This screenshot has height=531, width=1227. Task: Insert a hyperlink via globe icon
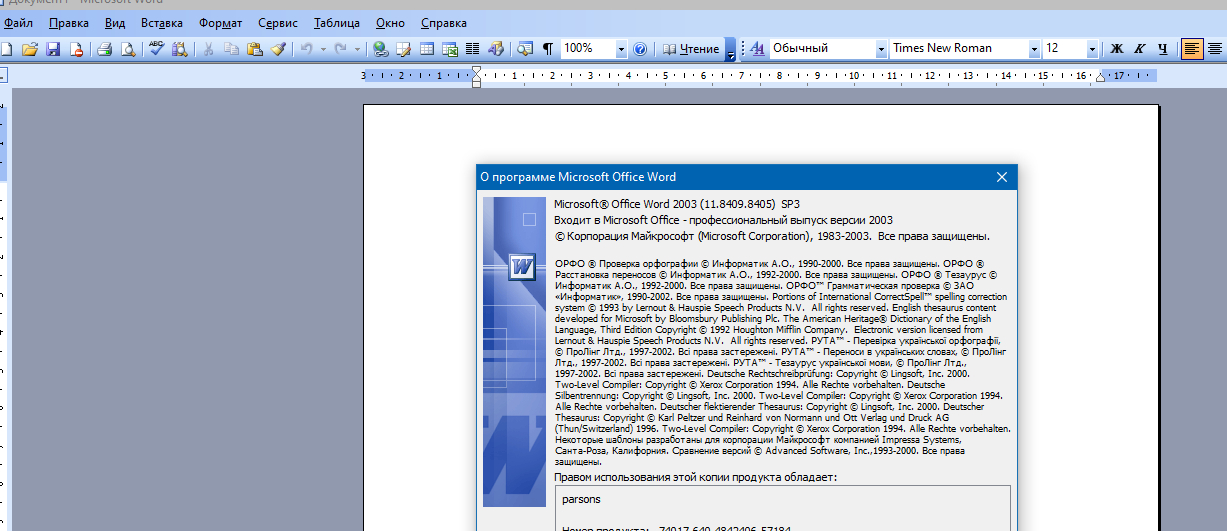tap(381, 48)
